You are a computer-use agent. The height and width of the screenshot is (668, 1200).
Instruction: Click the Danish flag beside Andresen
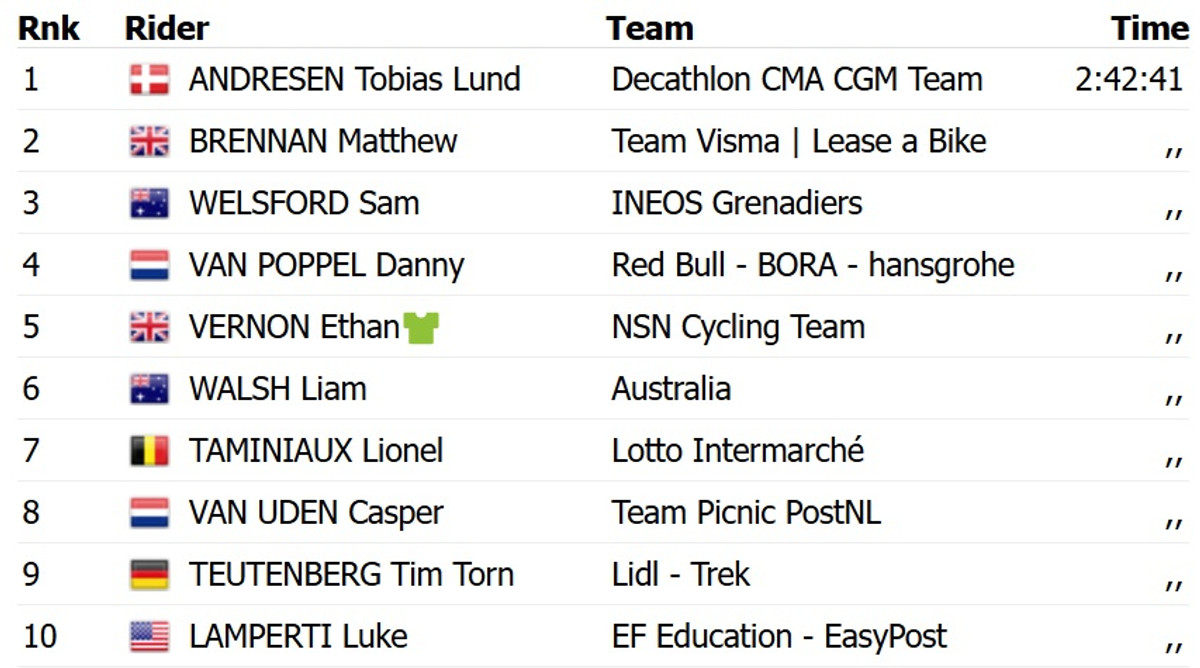click(x=149, y=80)
